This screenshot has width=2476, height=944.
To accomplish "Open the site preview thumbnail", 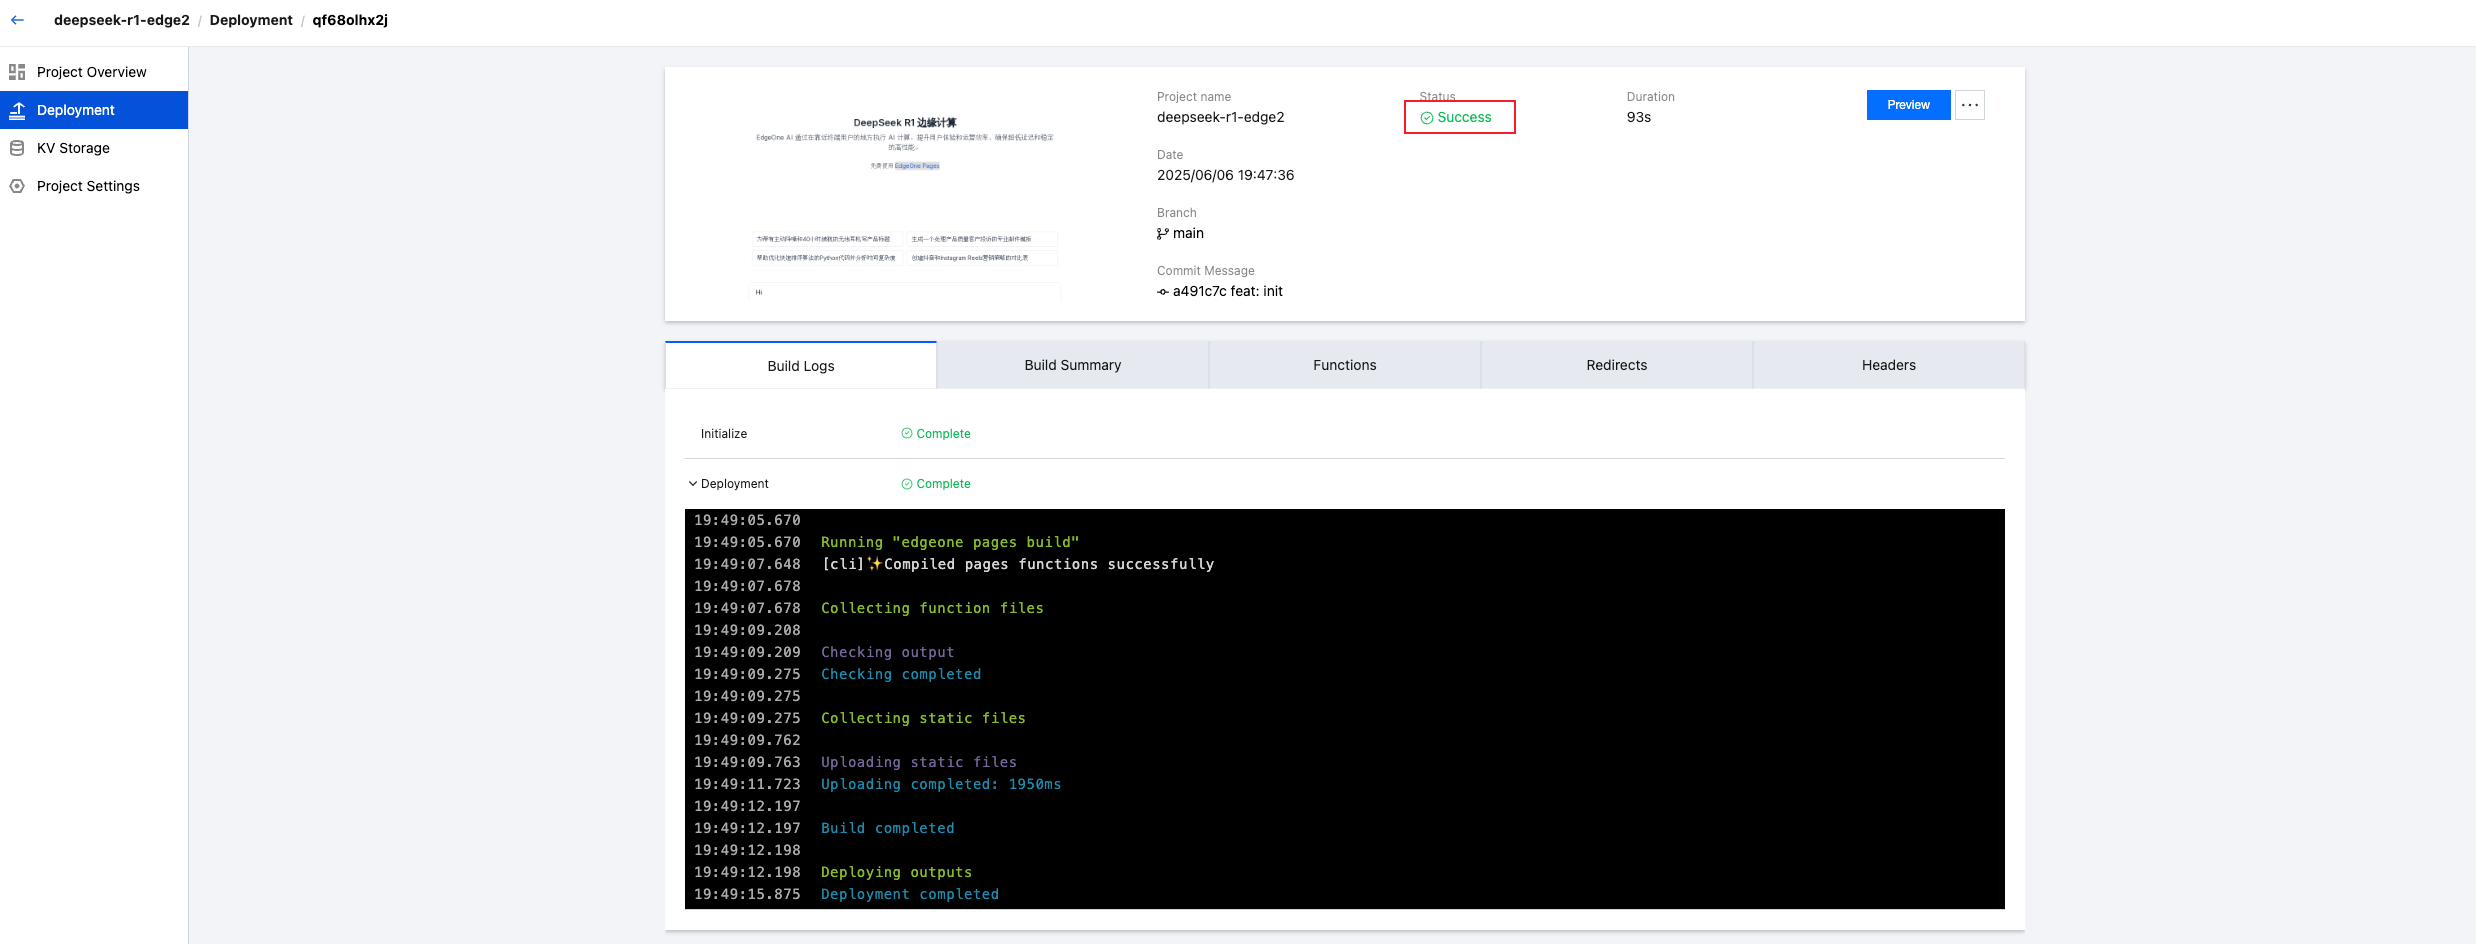I will pos(904,195).
